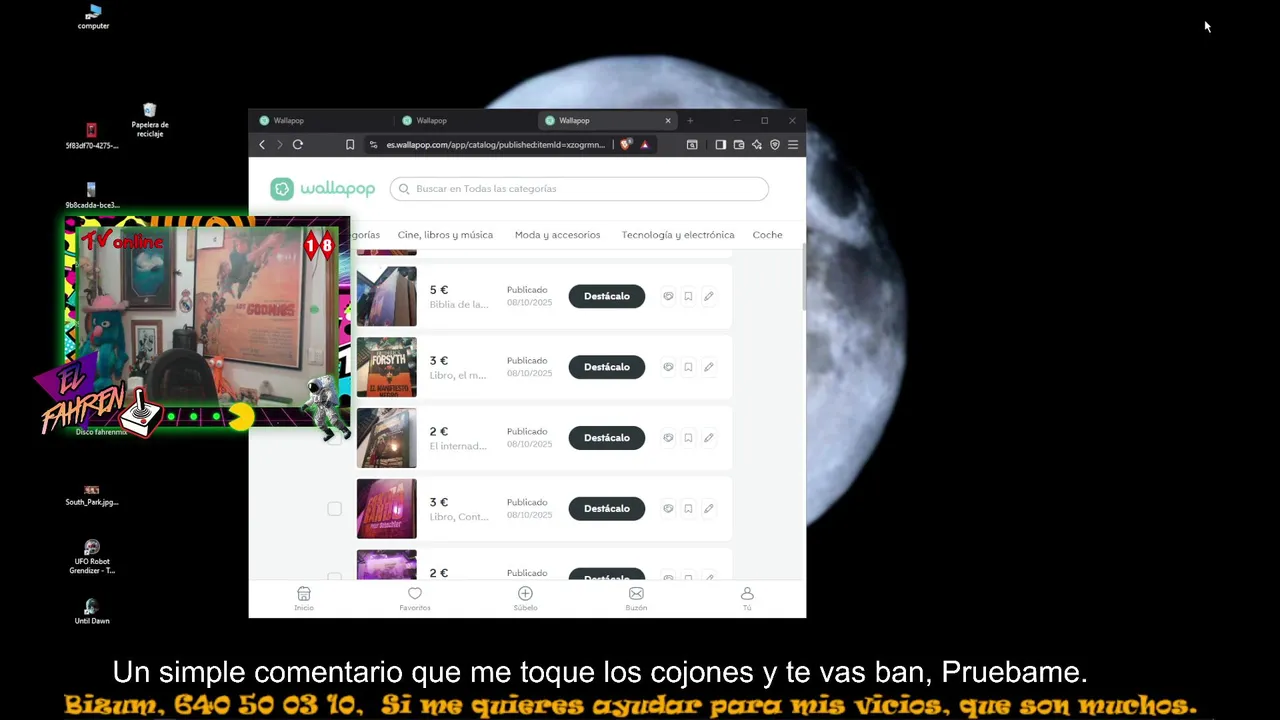Click Destácalo for Libro, Cont... item
Screen dimensions: 1280x720
pos(607,508)
